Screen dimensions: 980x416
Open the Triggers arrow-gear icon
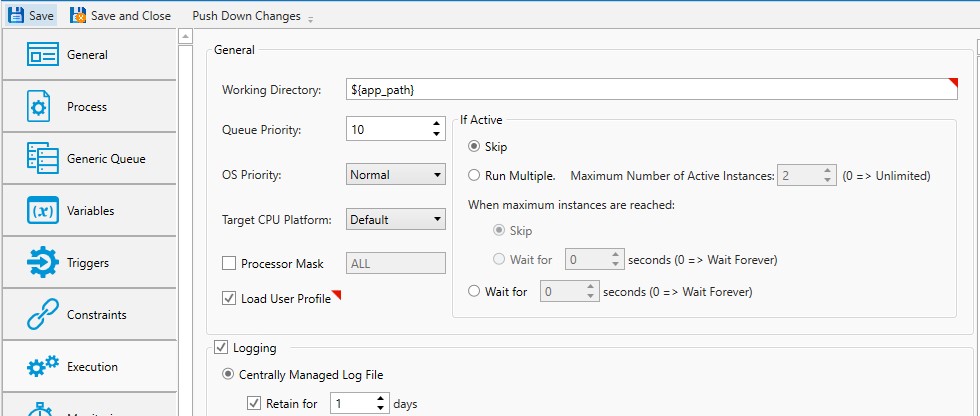(x=43, y=263)
